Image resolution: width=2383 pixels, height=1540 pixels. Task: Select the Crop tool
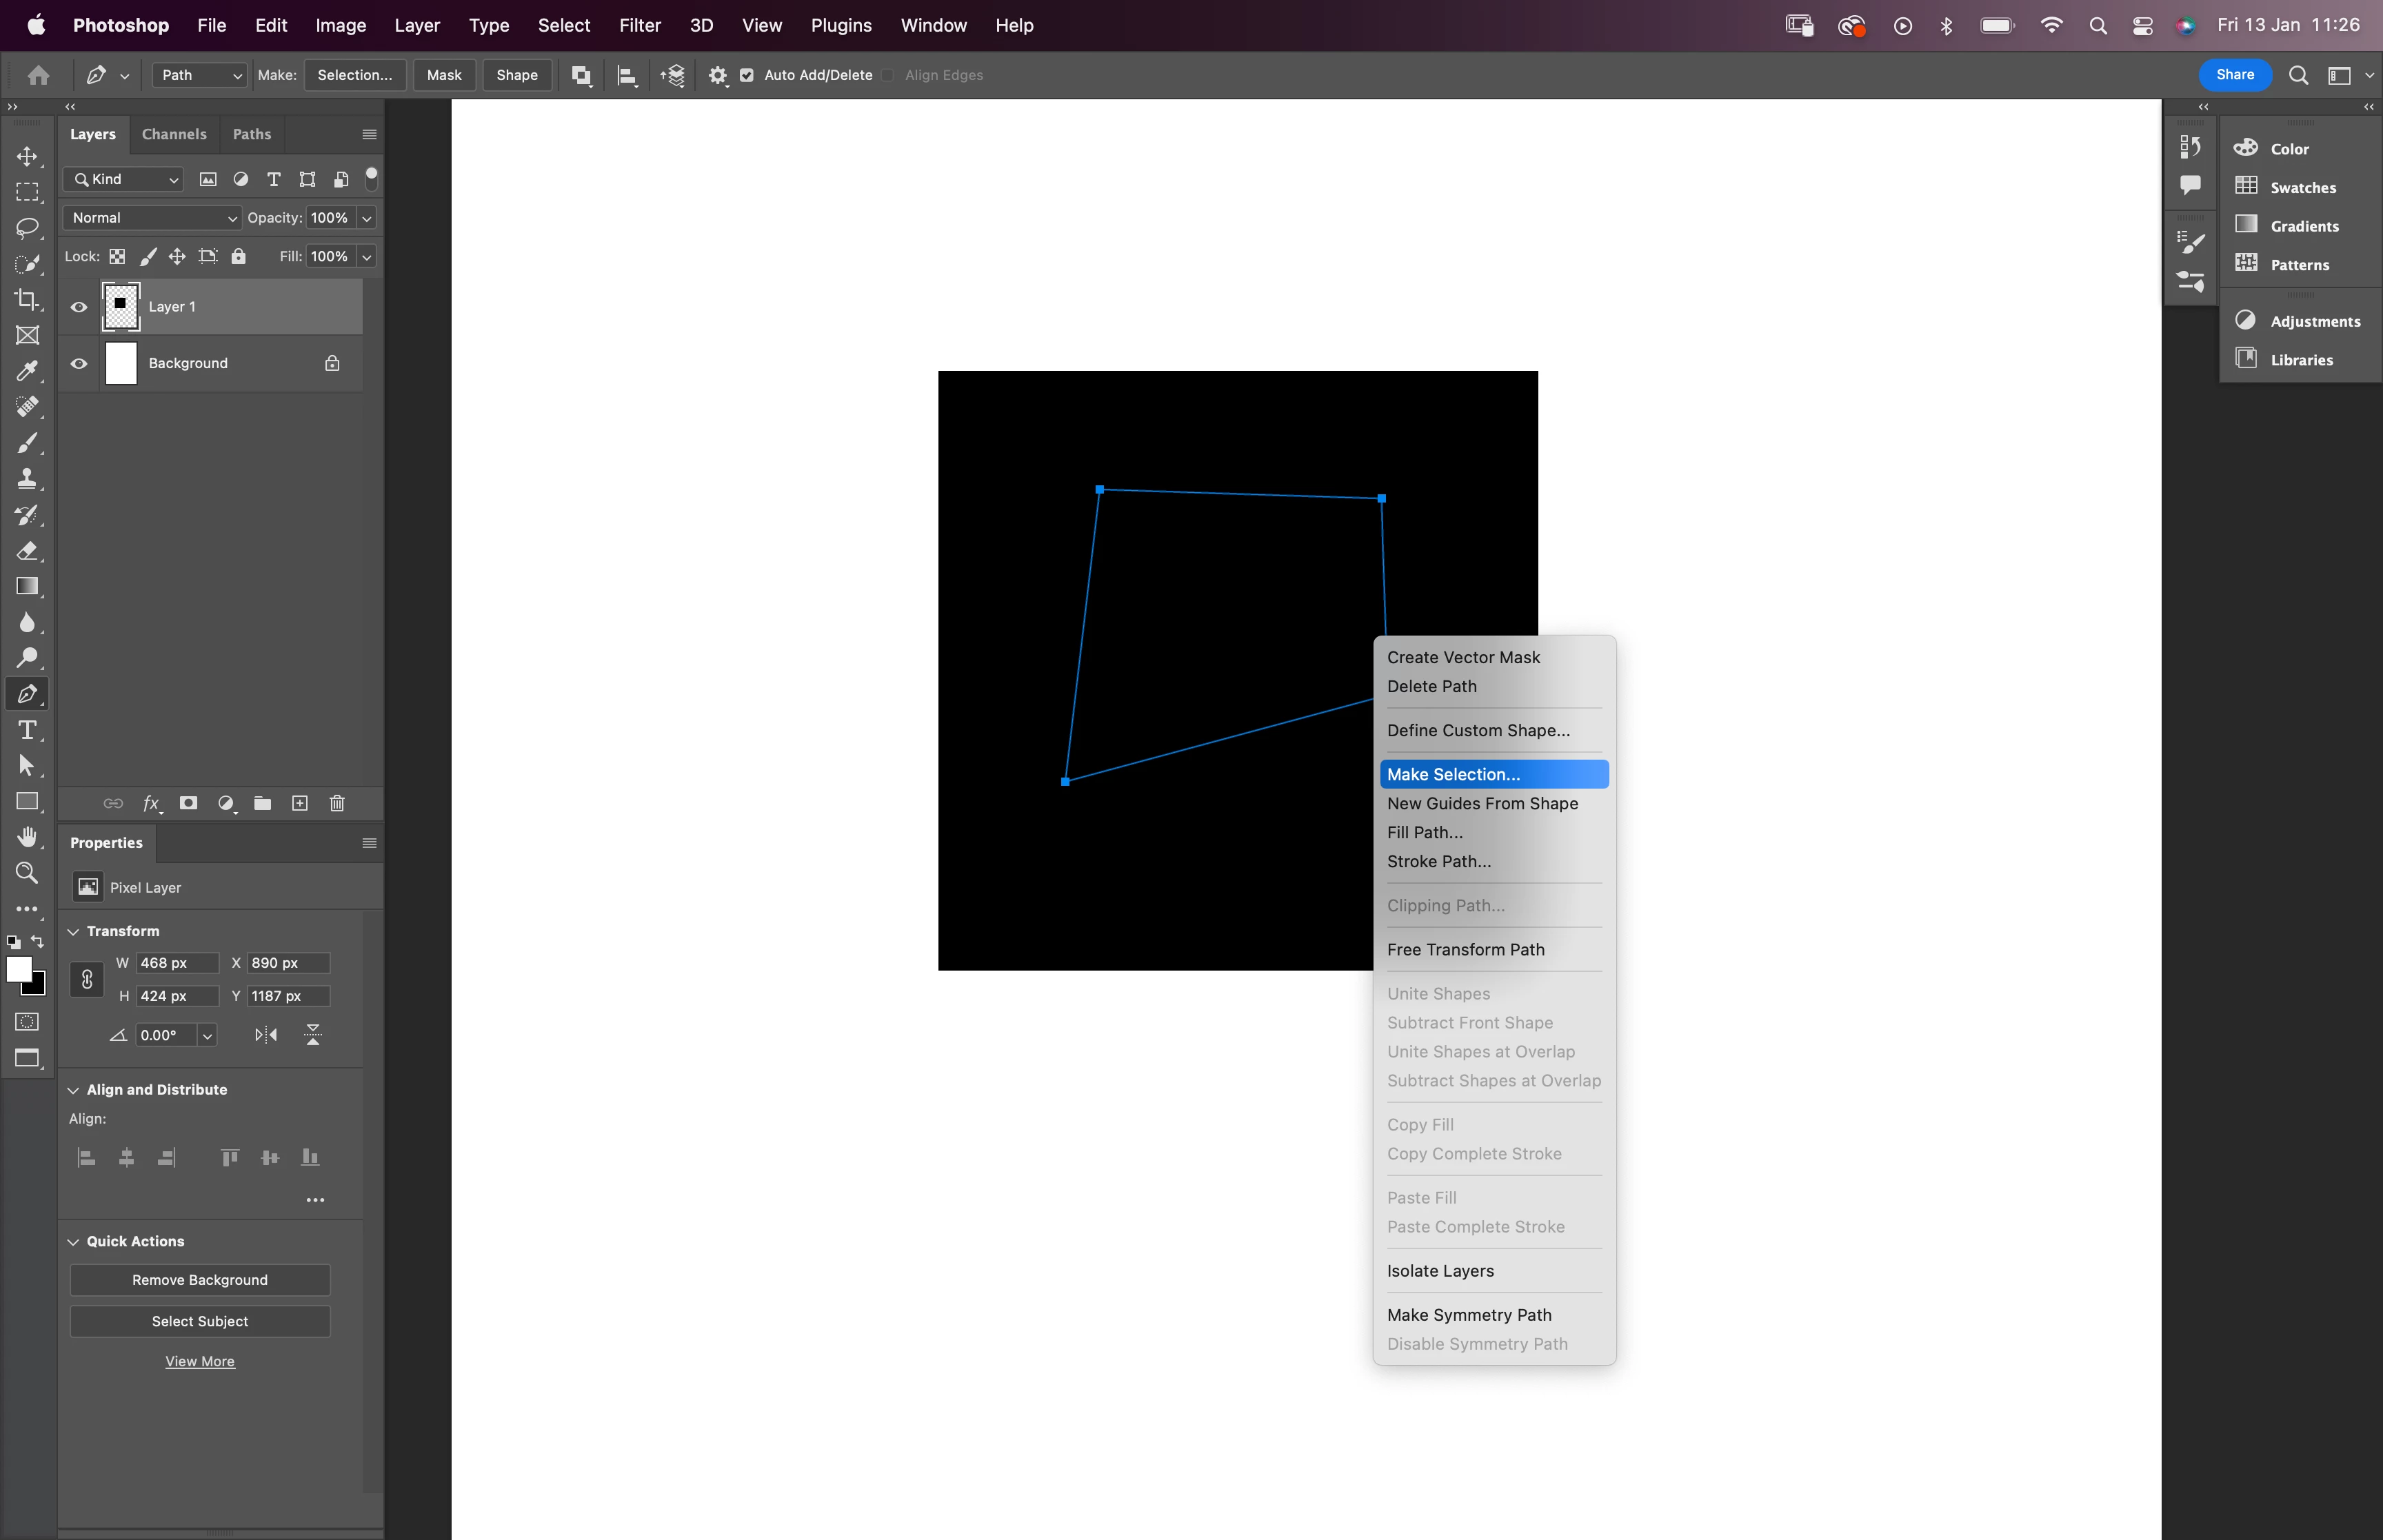(27, 299)
